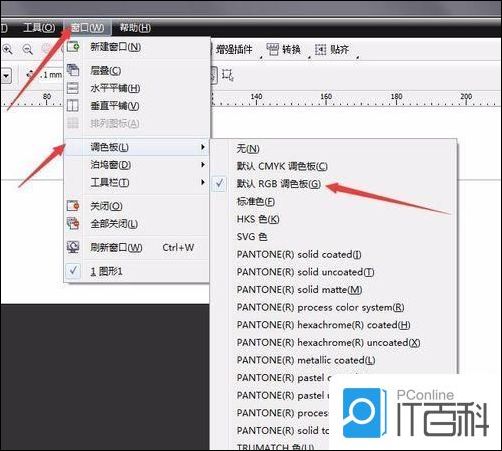Screen dimensions: 502x451
Task: Click greyed 排列图标(A) entry
Action: tap(137, 123)
